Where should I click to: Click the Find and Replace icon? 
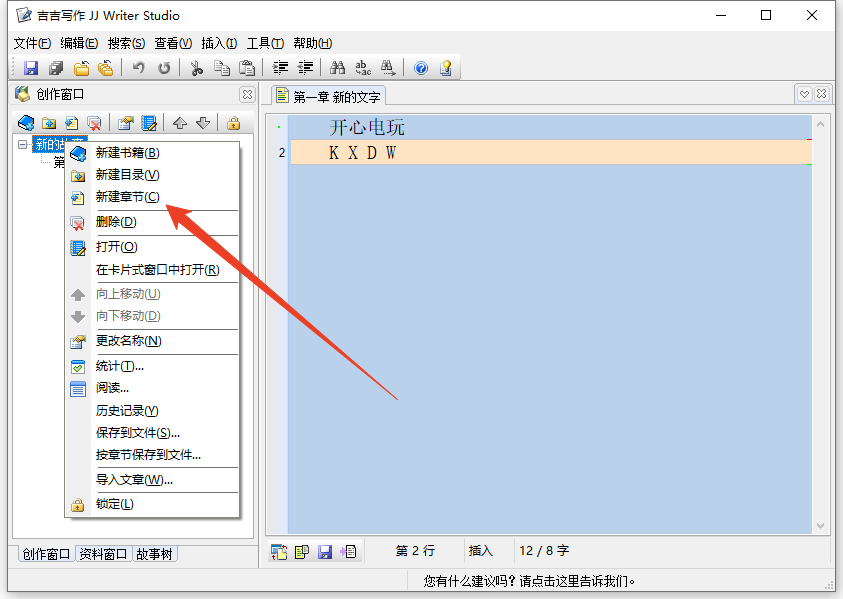coord(362,67)
